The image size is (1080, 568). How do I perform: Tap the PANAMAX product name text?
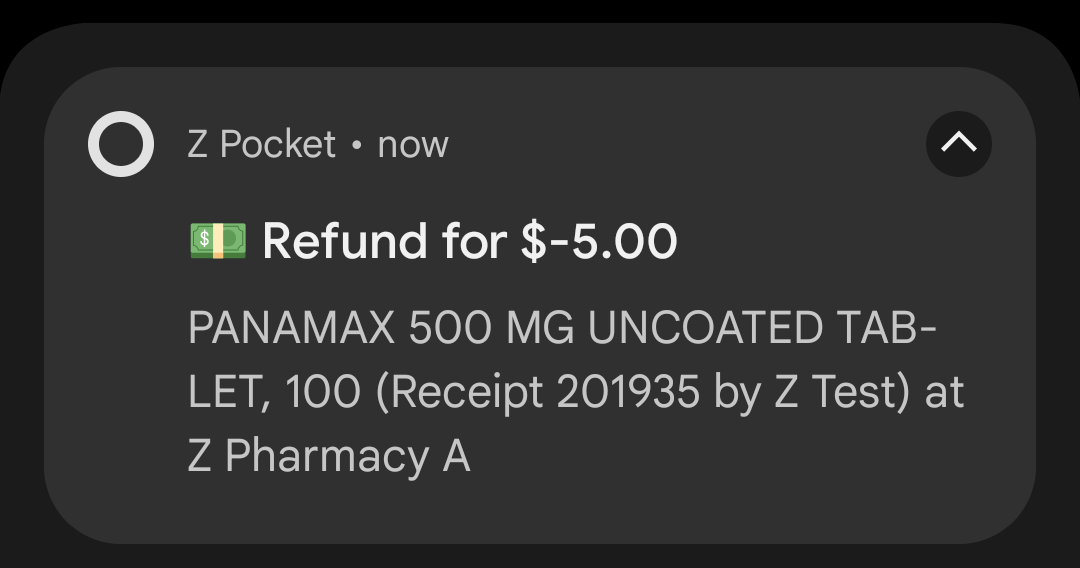[x=291, y=327]
